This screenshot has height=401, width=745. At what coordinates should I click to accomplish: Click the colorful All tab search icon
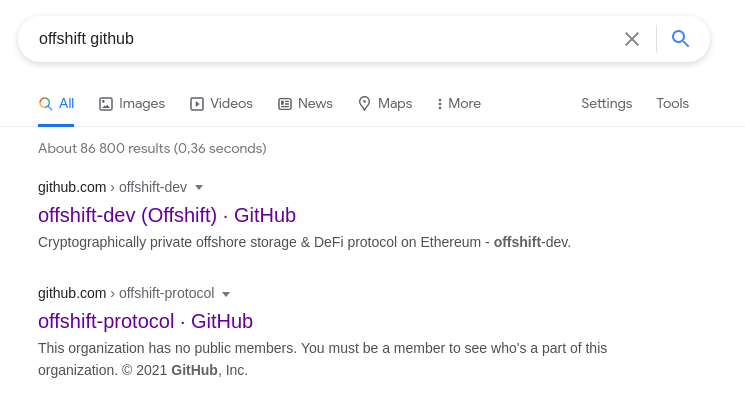[45, 104]
